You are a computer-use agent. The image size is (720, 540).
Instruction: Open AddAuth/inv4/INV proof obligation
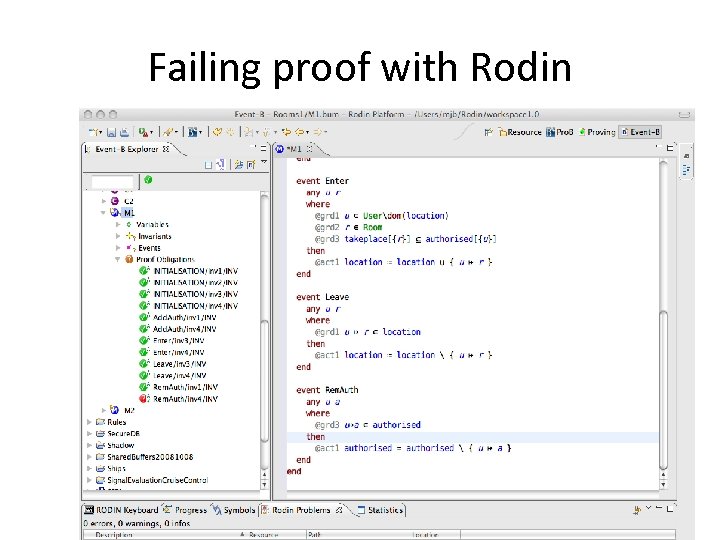click(x=185, y=329)
